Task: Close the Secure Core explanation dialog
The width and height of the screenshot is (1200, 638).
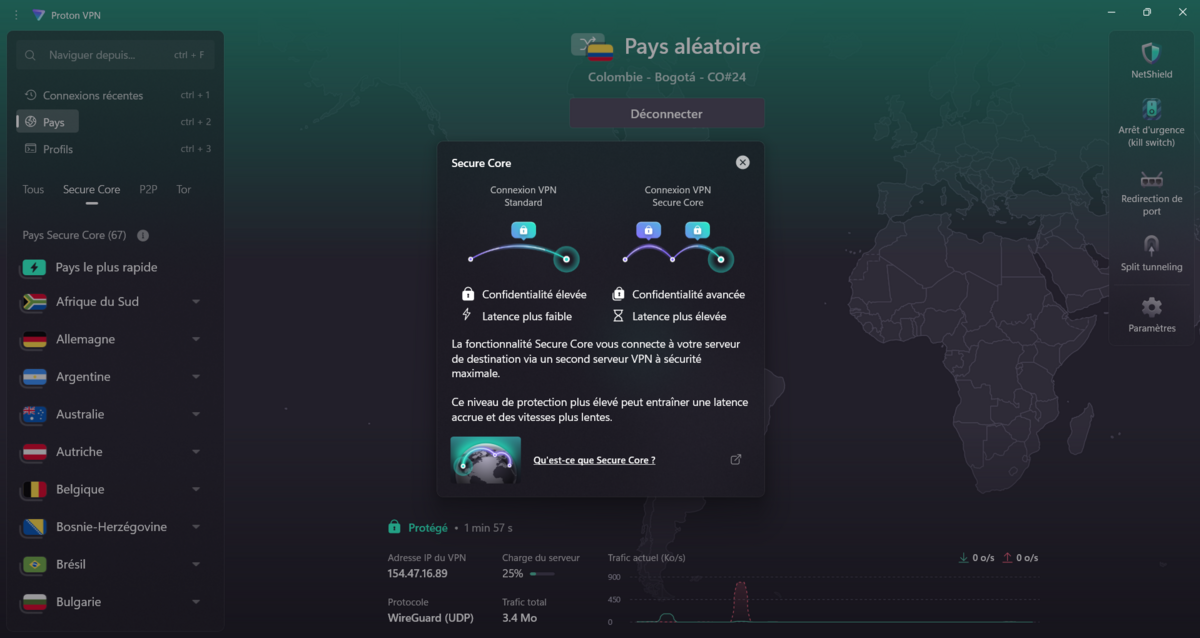Action: point(742,162)
